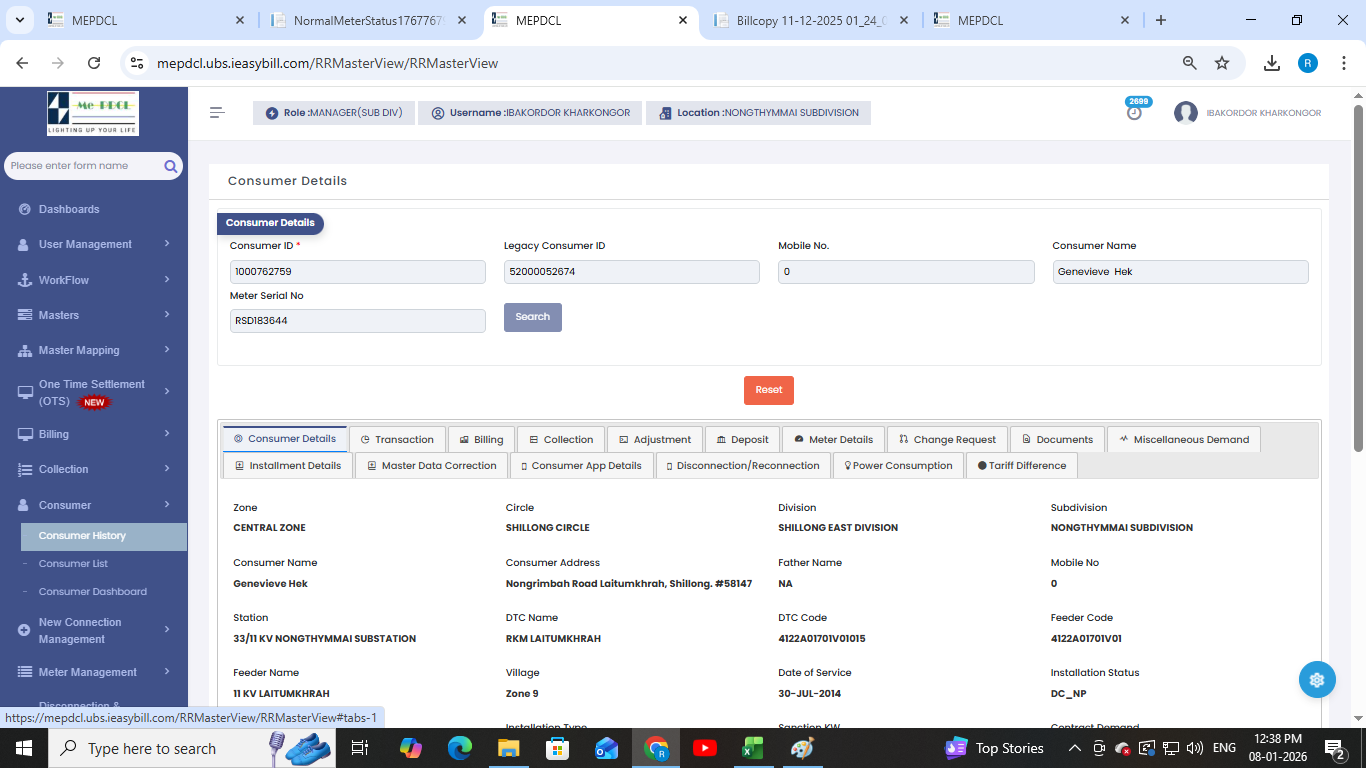Bookmark this page with the star icon
Image resolution: width=1366 pixels, height=768 pixels.
[1222, 63]
